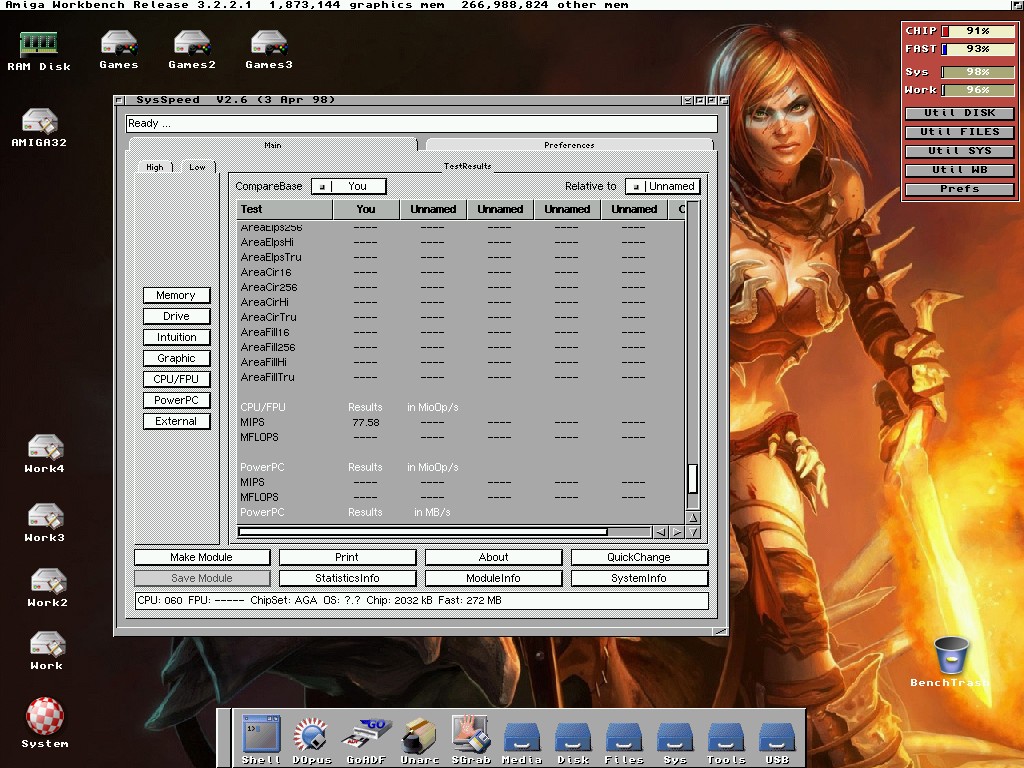
Task: Click the Print button
Action: [347, 557]
